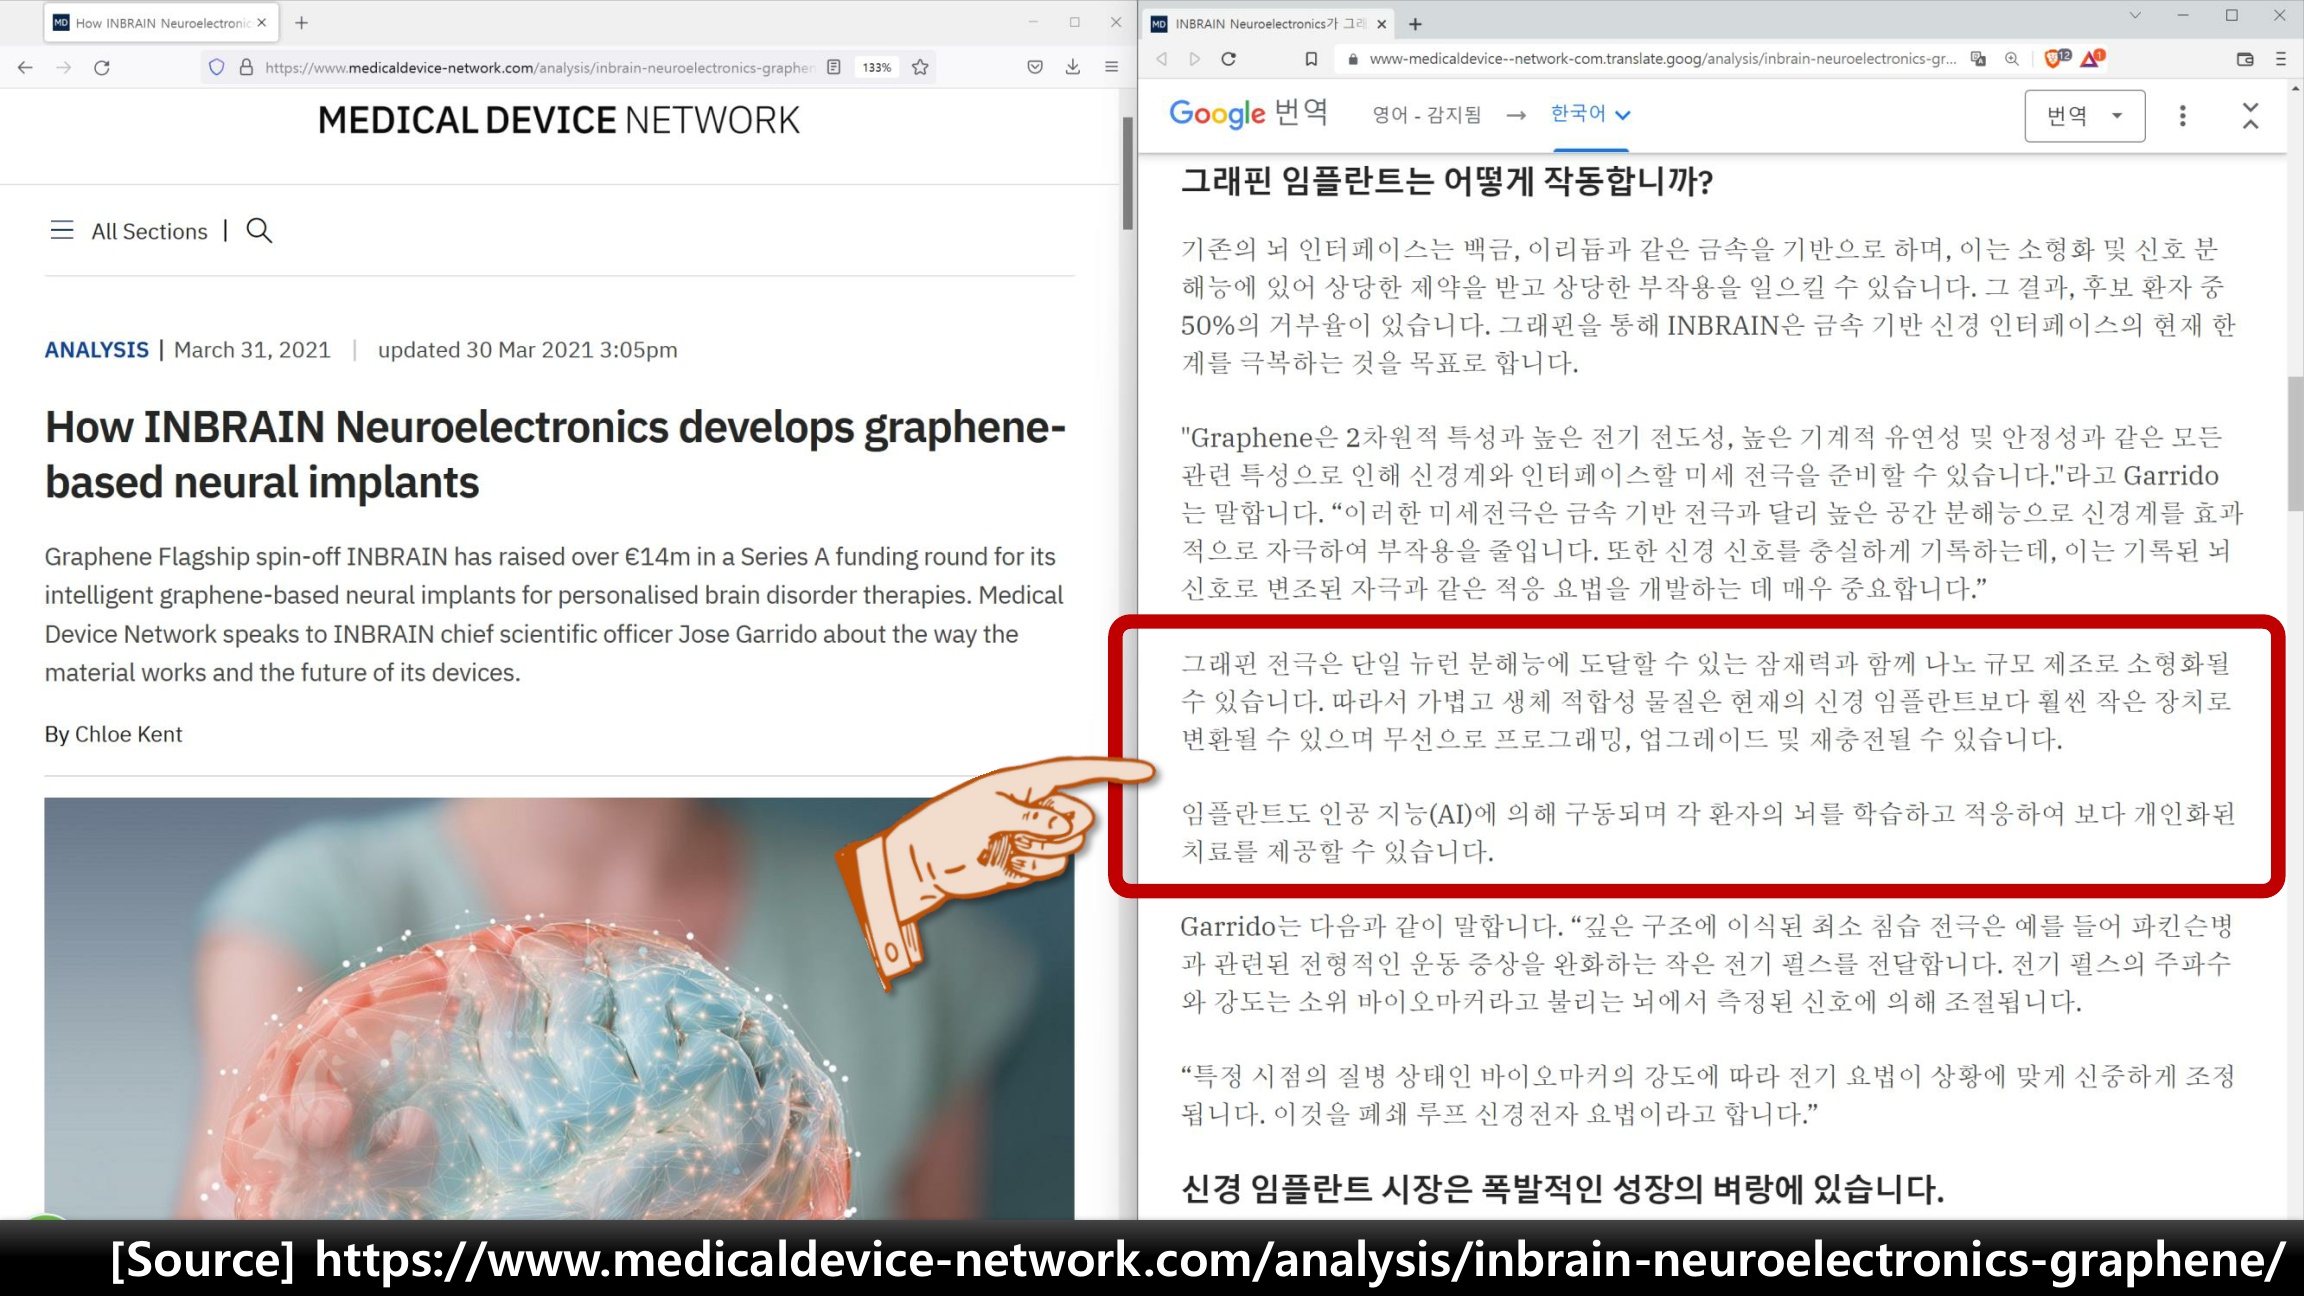Open Firefox downloads arrow icon

pos(1073,68)
